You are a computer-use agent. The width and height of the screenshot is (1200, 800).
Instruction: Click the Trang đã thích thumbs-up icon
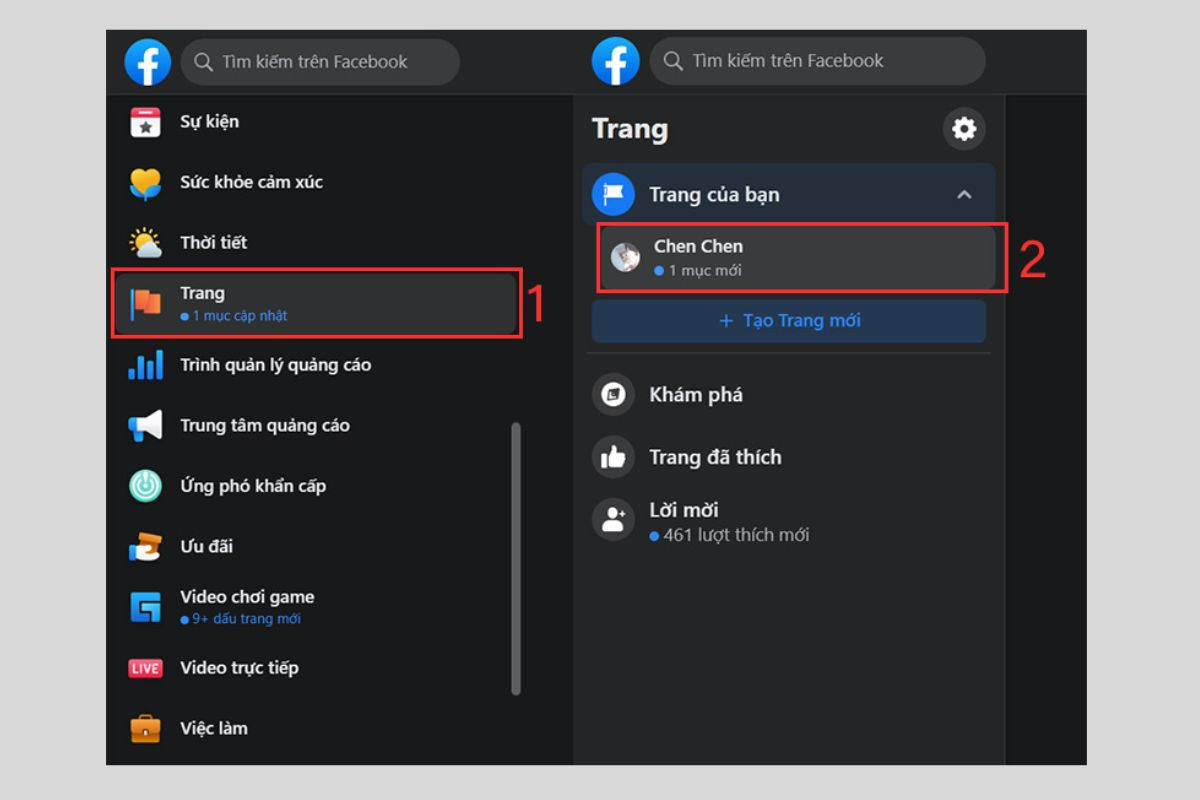coord(613,457)
